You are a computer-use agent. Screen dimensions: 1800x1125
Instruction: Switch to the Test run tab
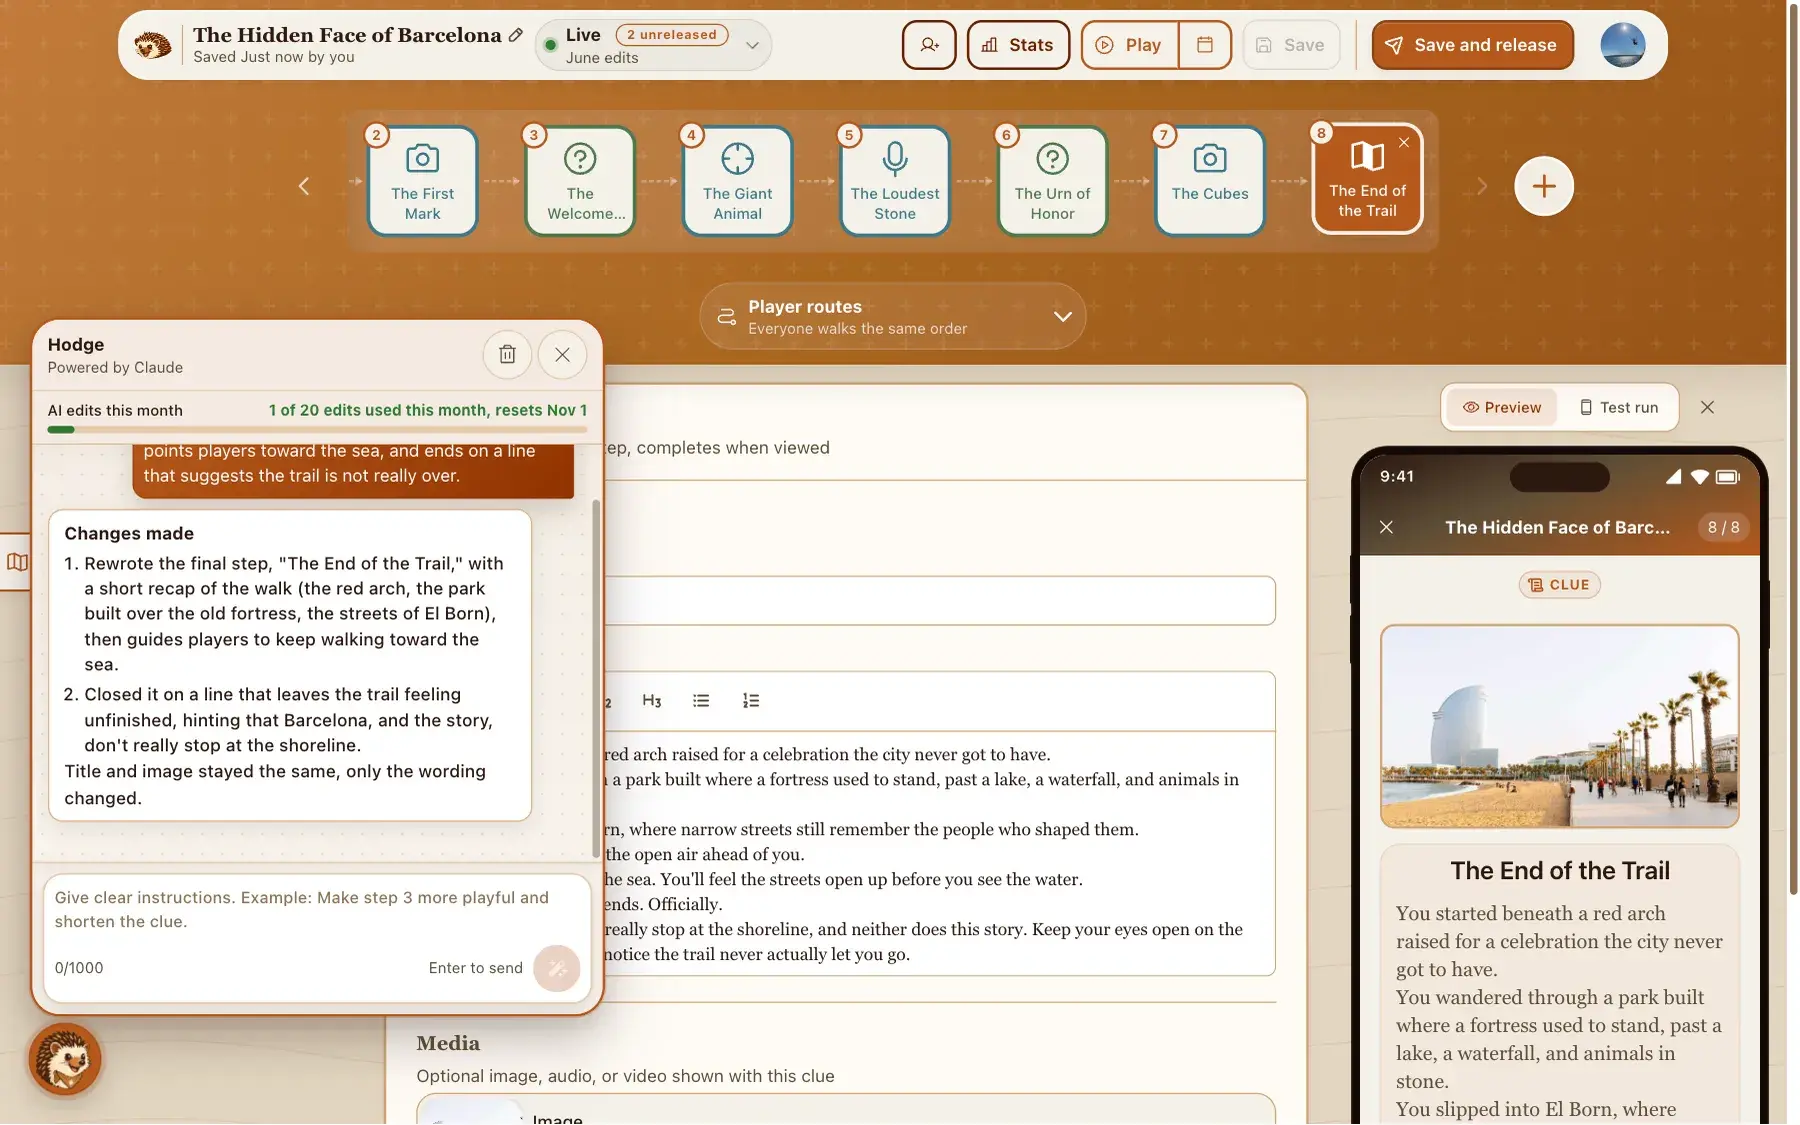point(1619,407)
